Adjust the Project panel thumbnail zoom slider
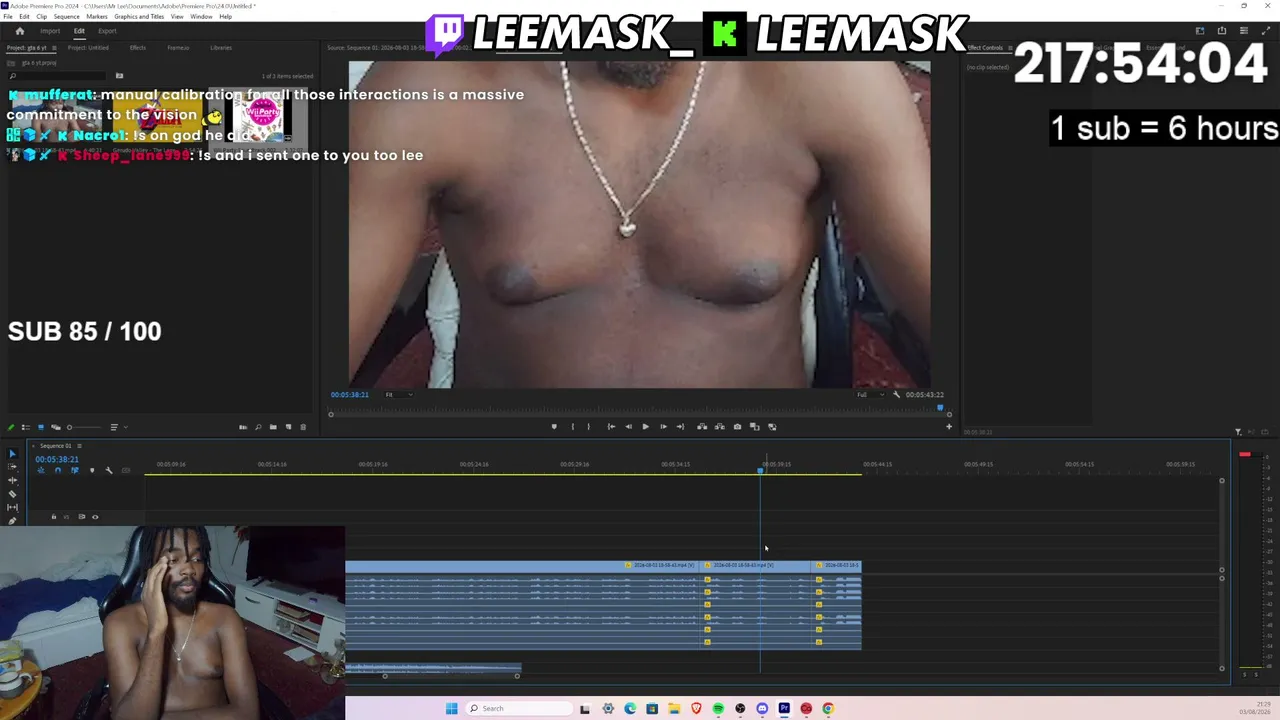 pyautogui.click(x=83, y=427)
